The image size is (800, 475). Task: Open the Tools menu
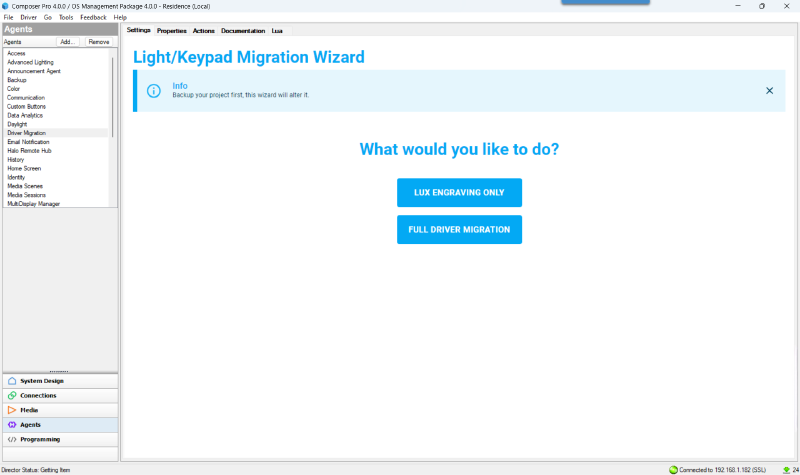(x=66, y=17)
